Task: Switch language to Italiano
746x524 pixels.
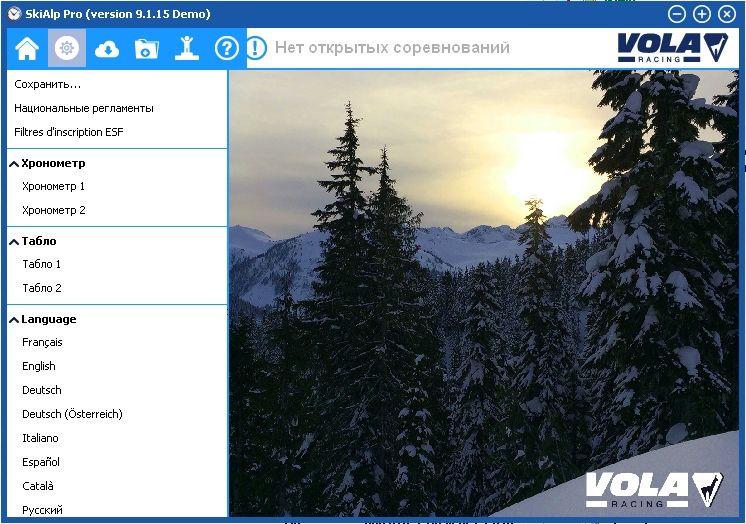Action: click(x=40, y=438)
